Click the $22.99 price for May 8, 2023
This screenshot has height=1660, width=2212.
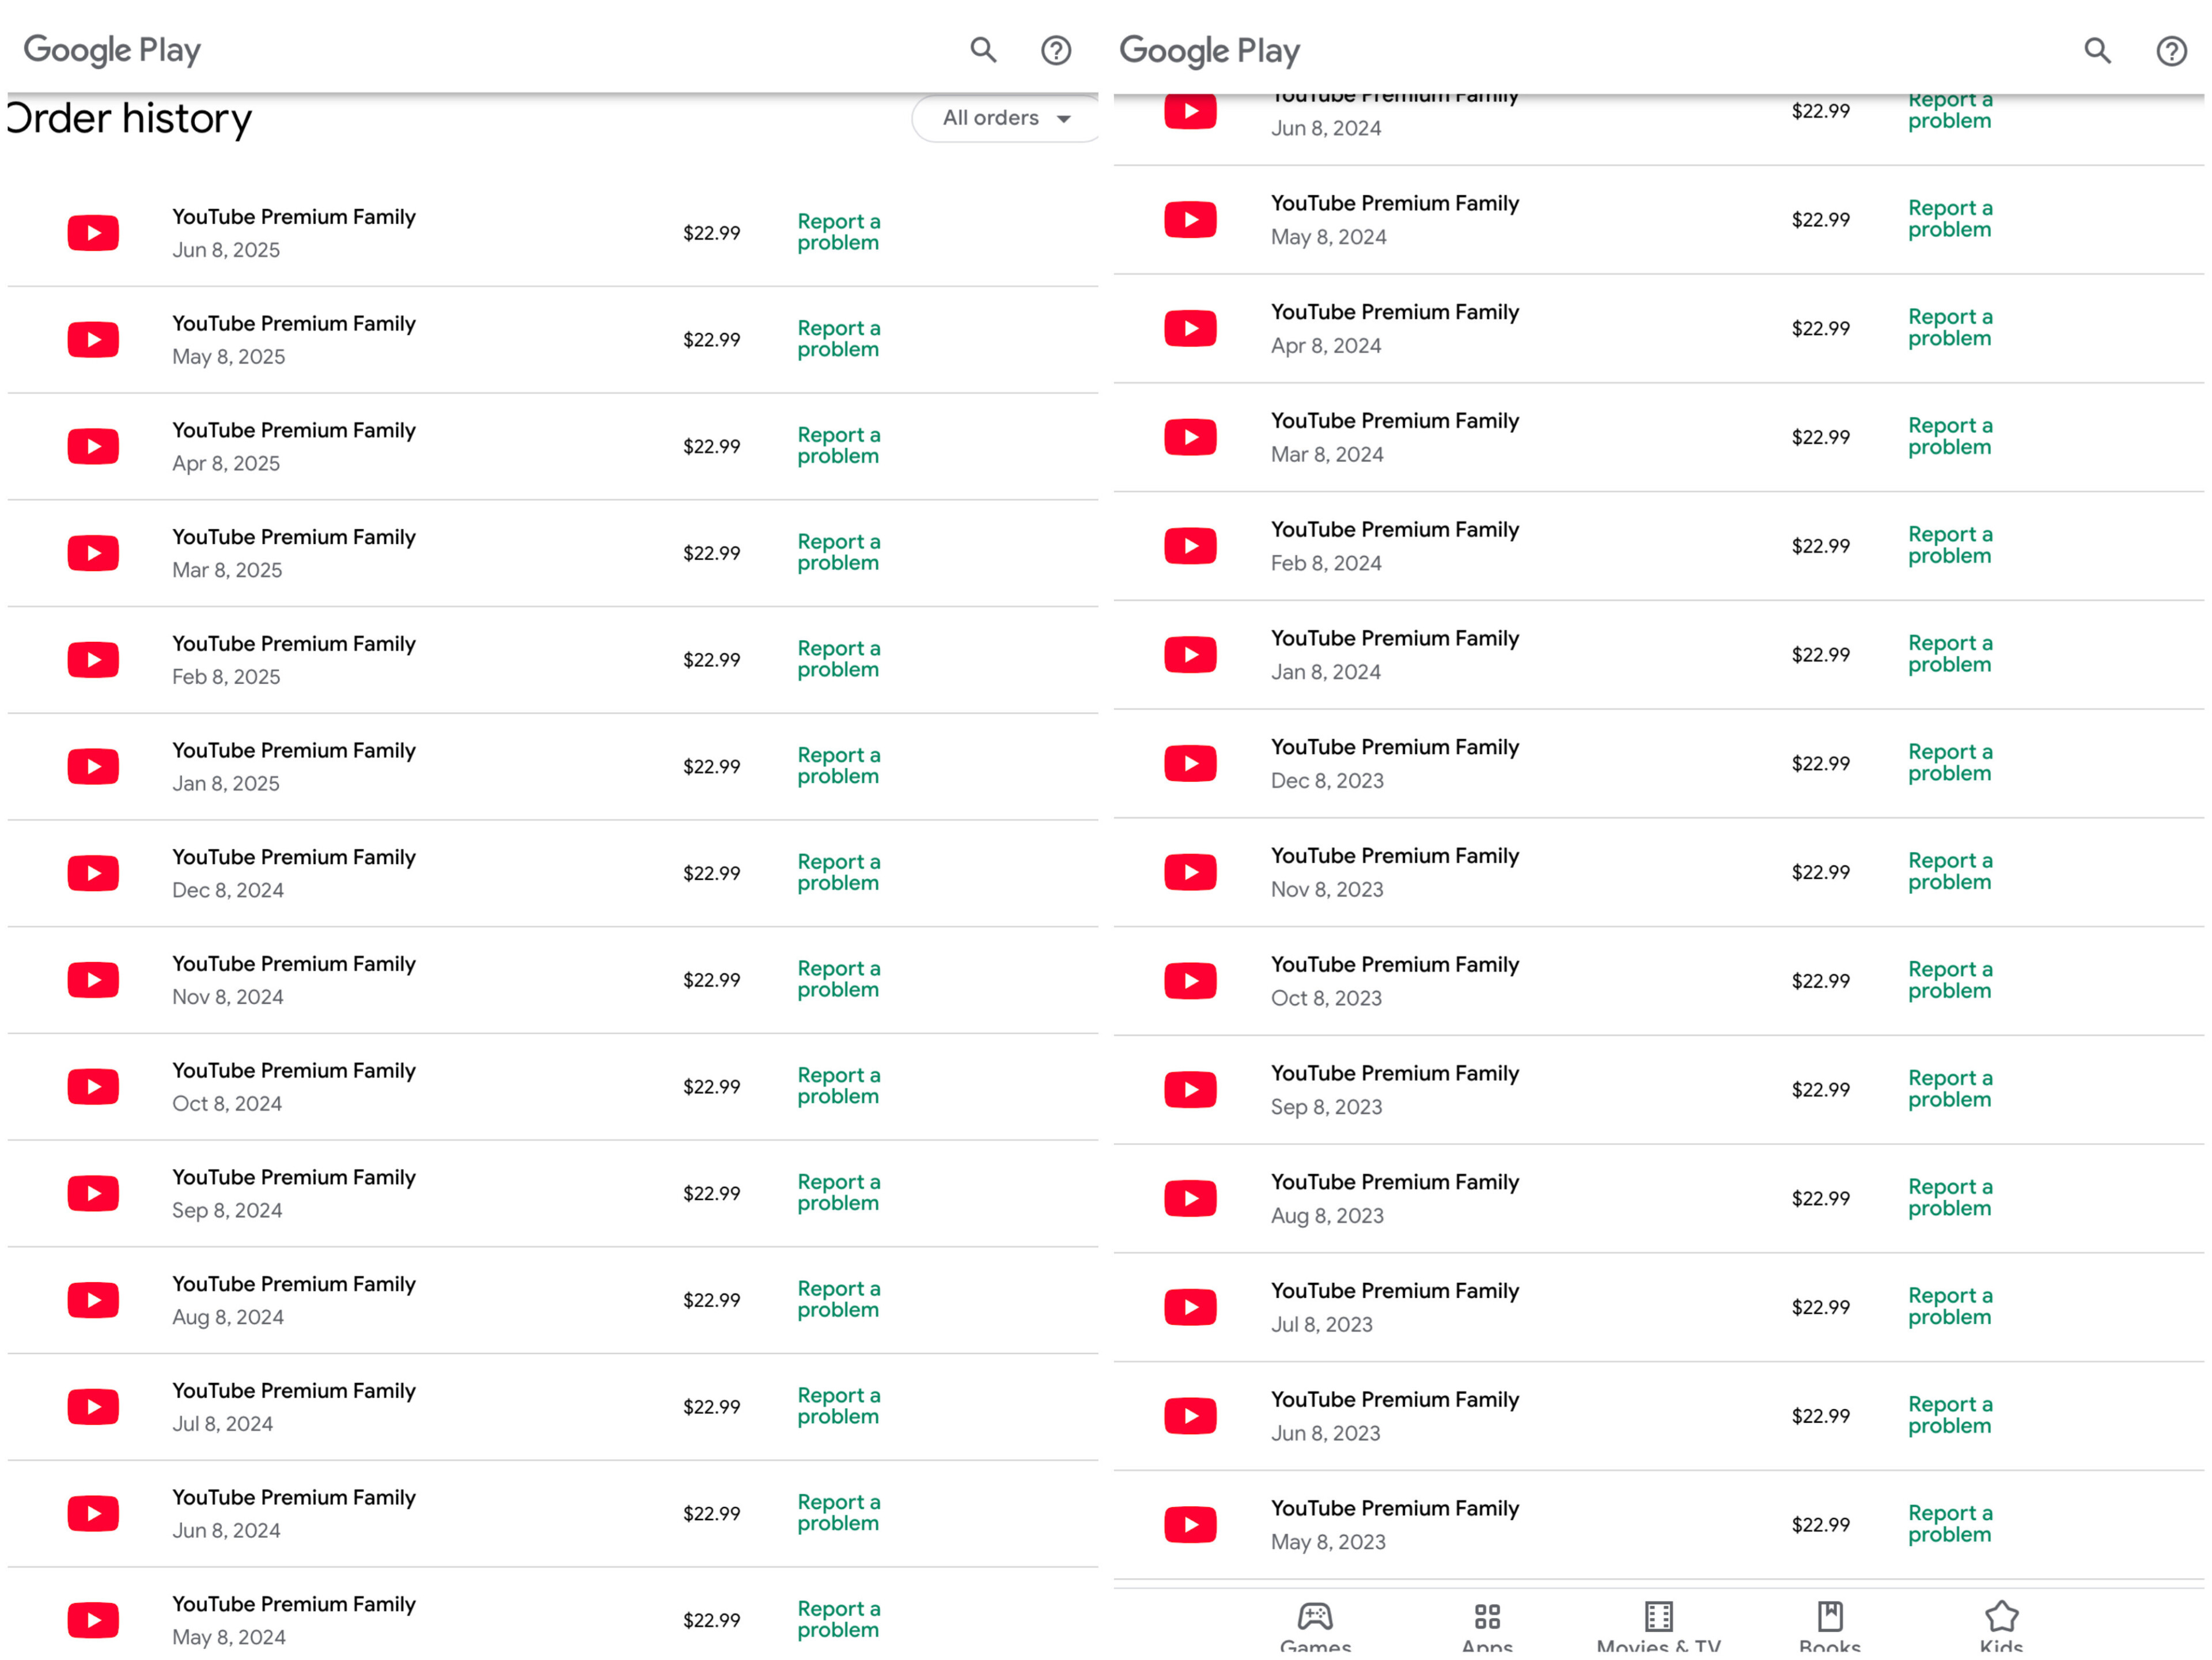(x=1820, y=1525)
